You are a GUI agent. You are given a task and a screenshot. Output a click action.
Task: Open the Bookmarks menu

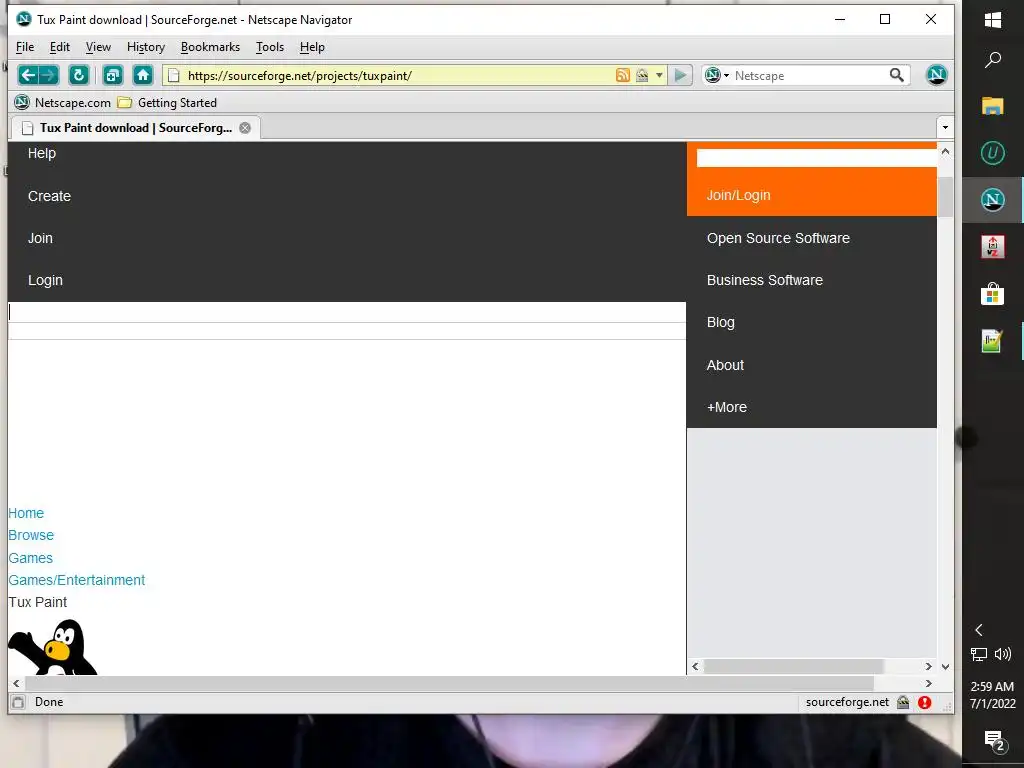coord(210,47)
